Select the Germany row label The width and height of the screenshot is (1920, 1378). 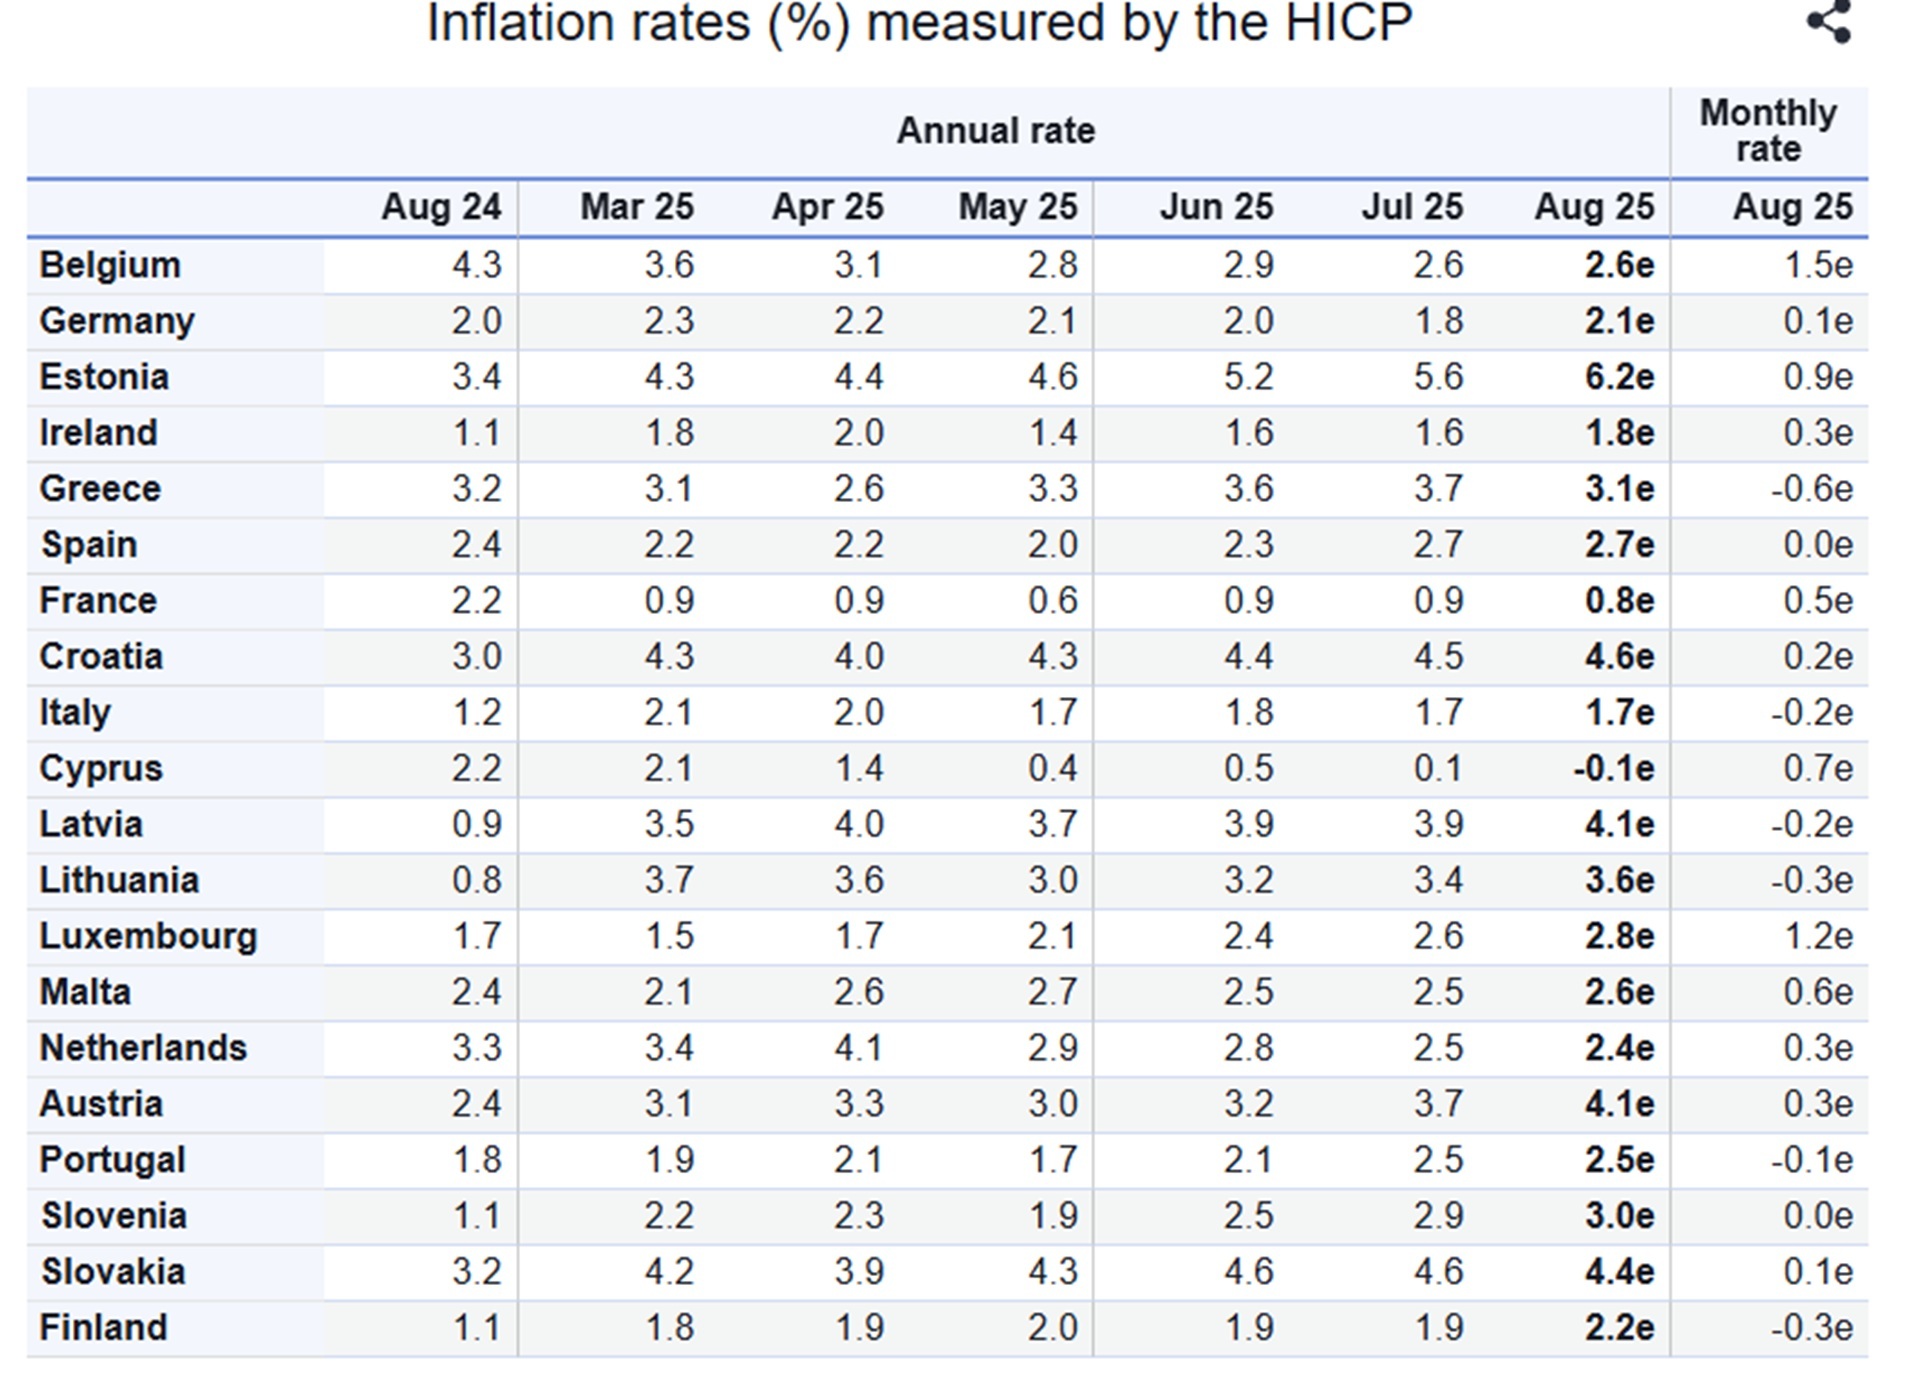117,321
